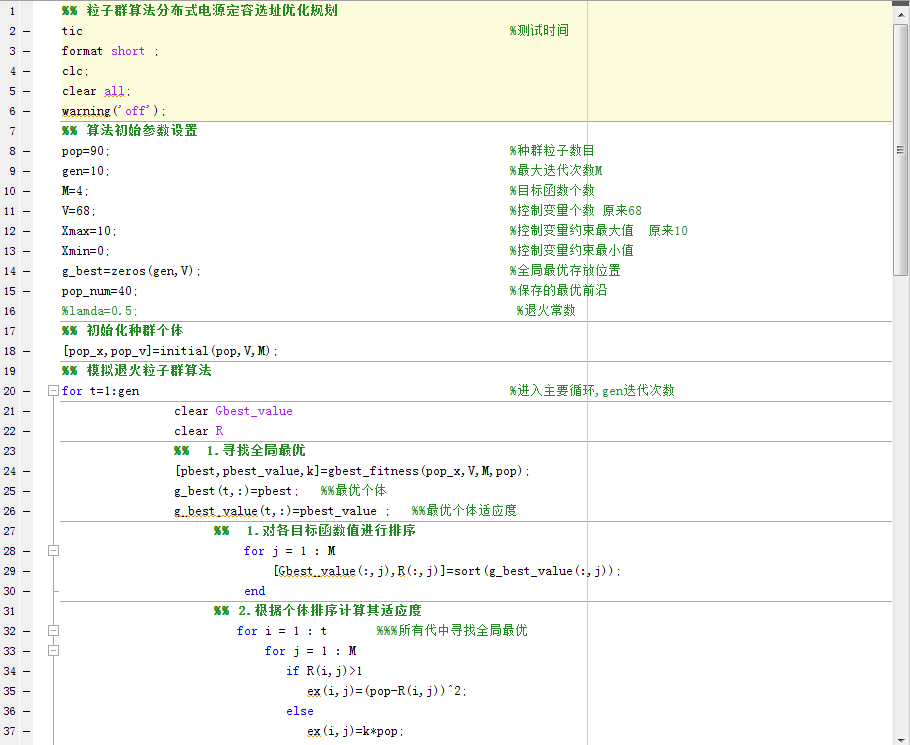Click section header '%% 1.寻找全局最优'

[240, 450]
